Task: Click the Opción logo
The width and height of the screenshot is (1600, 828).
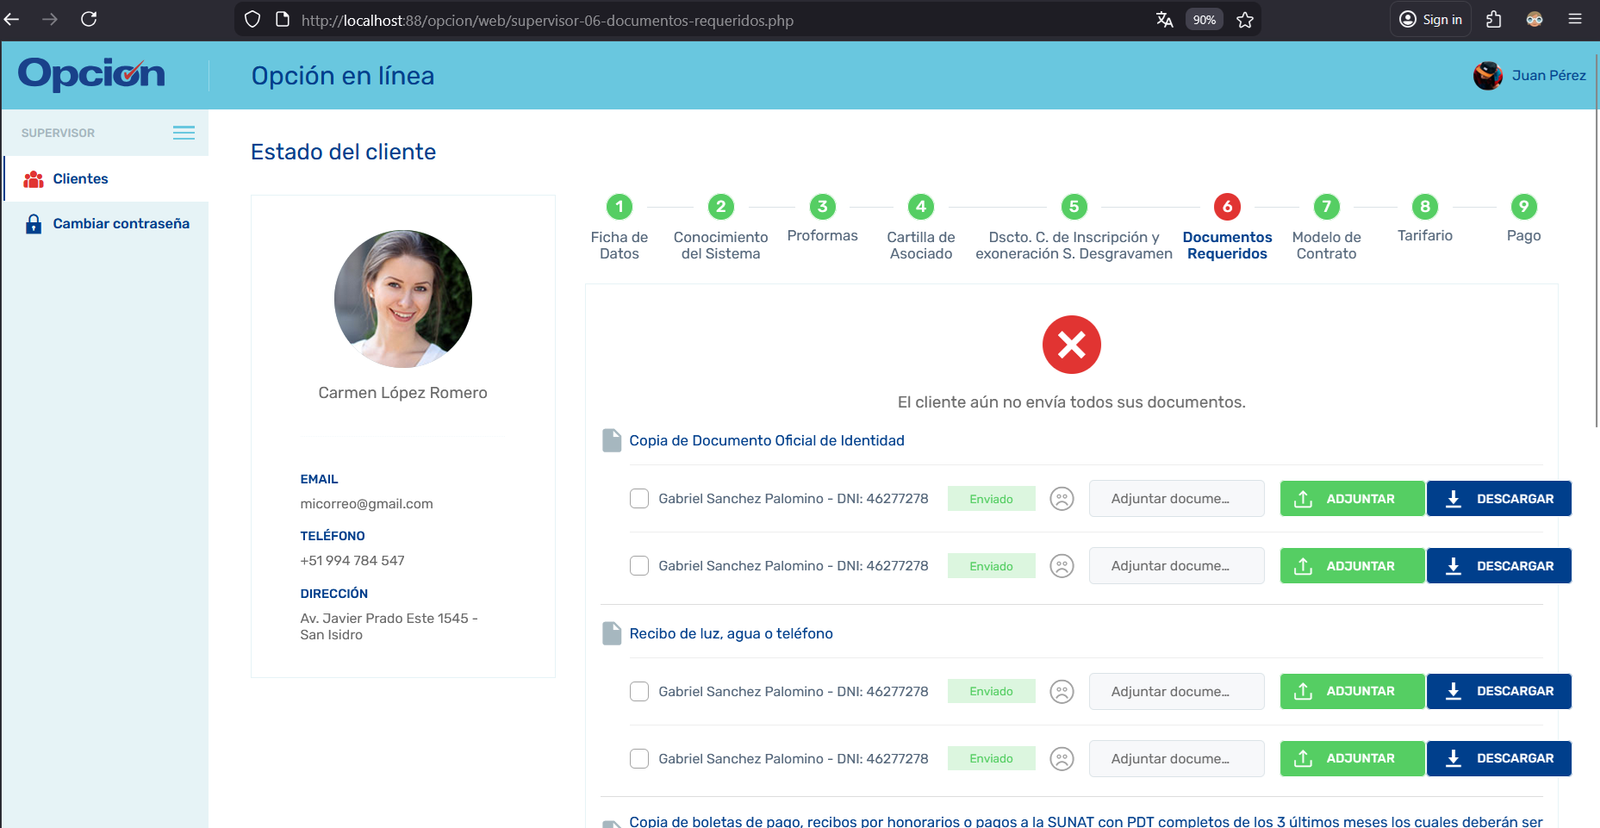Action: click(x=91, y=74)
